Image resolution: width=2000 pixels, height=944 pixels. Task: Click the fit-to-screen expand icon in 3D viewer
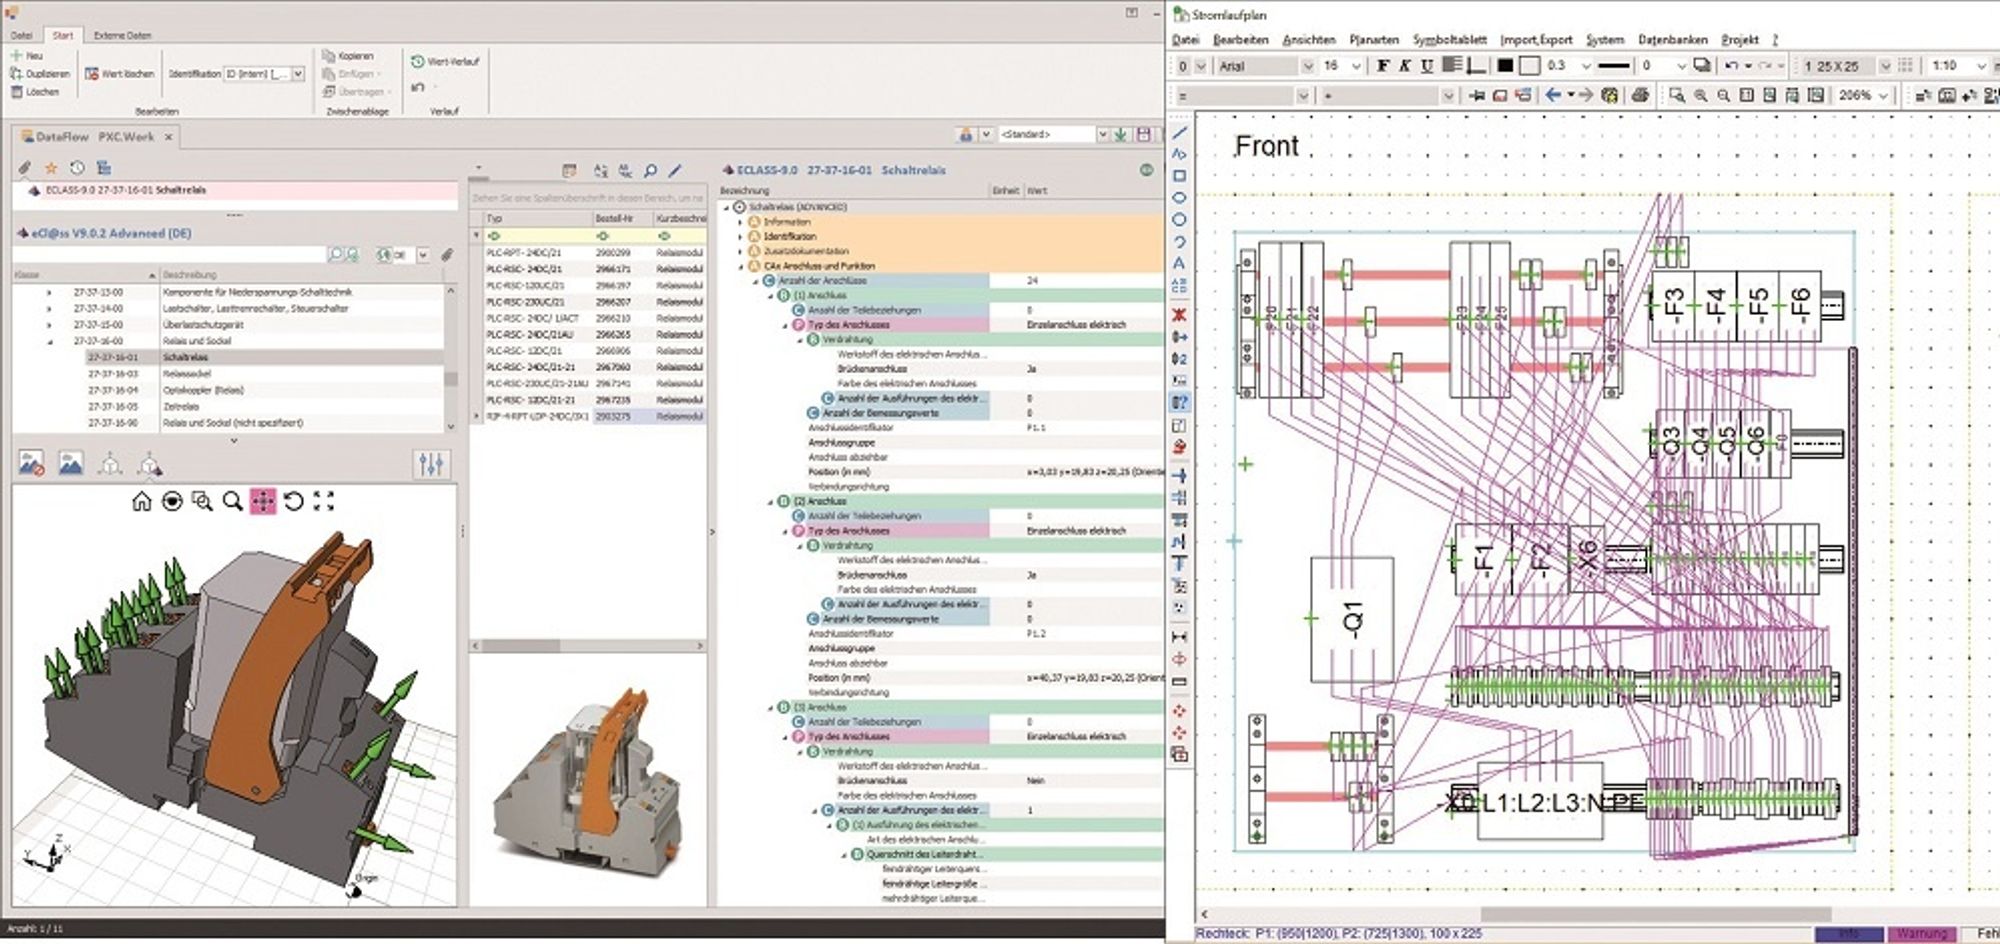[324, 501]
